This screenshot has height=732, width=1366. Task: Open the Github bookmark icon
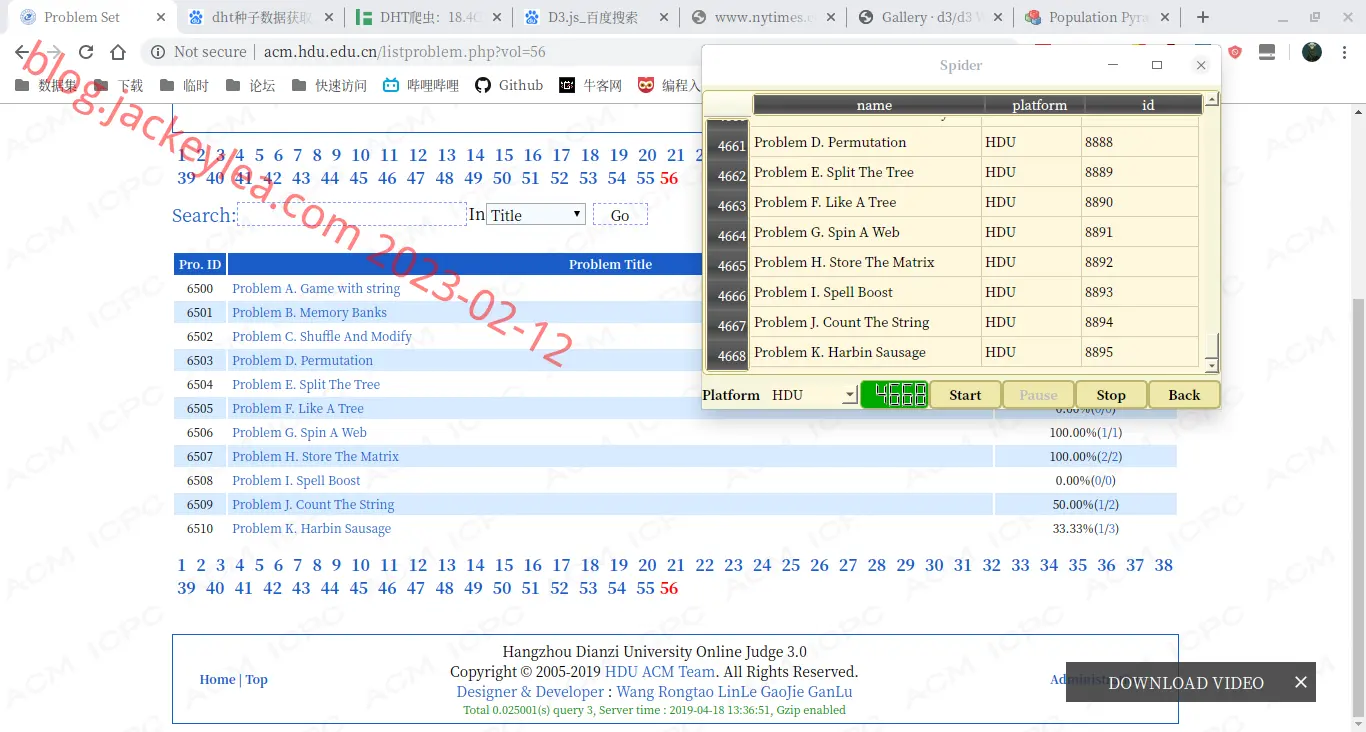tap(483, 85)
